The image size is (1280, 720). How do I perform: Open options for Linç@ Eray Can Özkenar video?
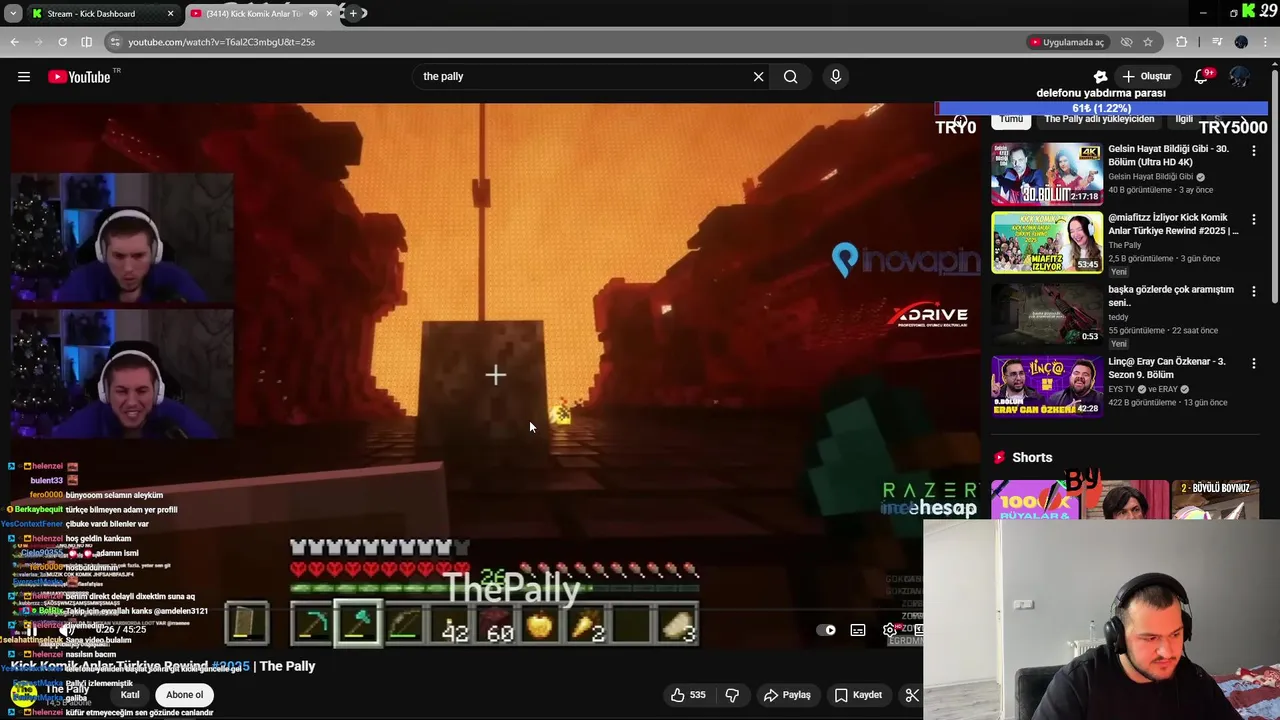1253,364
